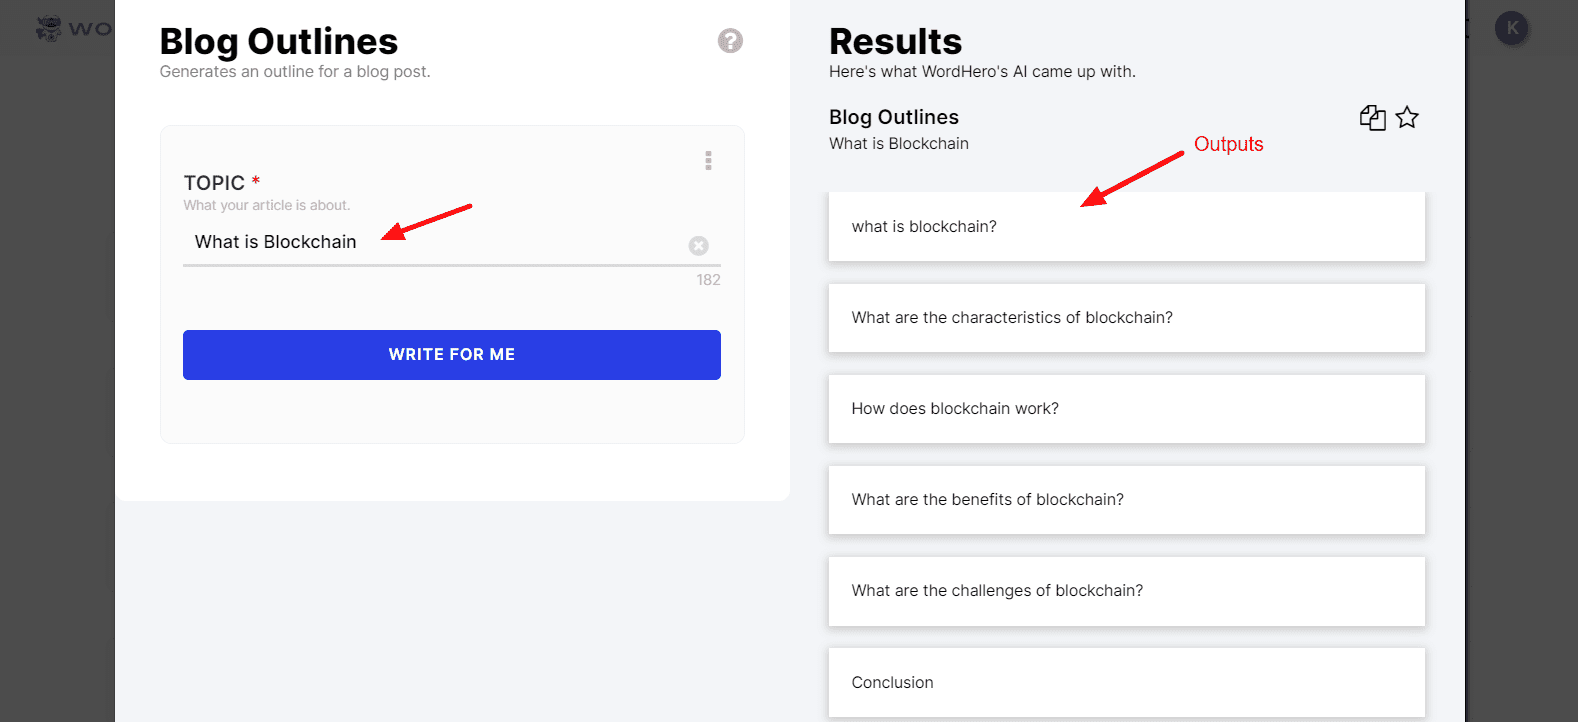The width and height of the screenshot is (1578, 722).
Task: Click the WordHero logo icon
Action: tap(48, 28)
